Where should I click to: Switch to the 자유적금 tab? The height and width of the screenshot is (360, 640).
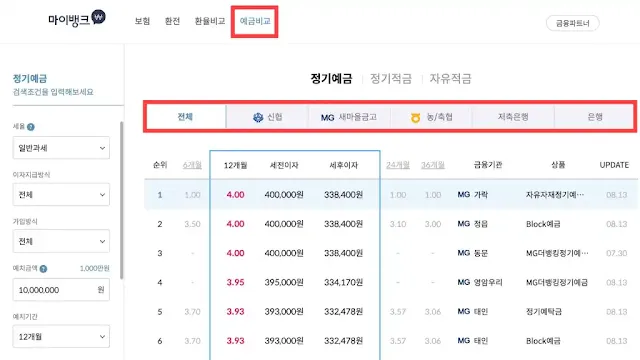coord(451,78)
